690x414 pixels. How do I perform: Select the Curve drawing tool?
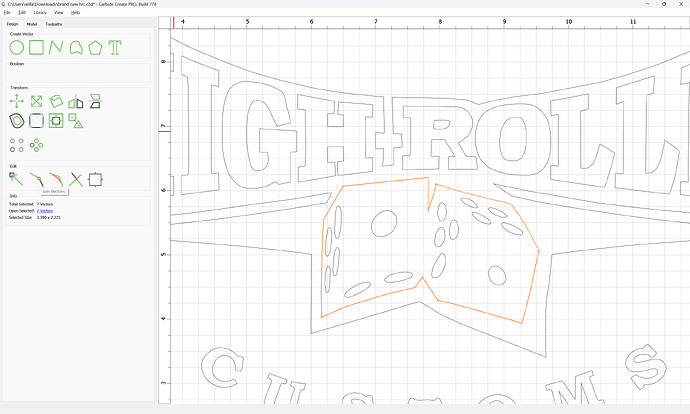(76, 48)
